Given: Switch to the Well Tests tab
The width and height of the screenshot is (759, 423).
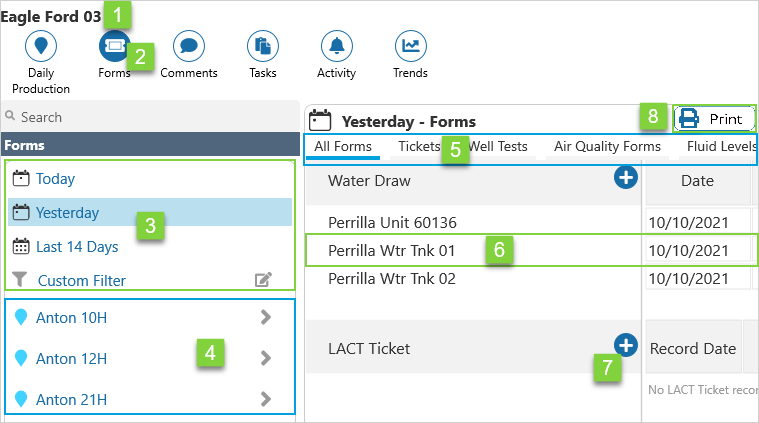Looking at the screenshot, I should [x=498, y=147].
